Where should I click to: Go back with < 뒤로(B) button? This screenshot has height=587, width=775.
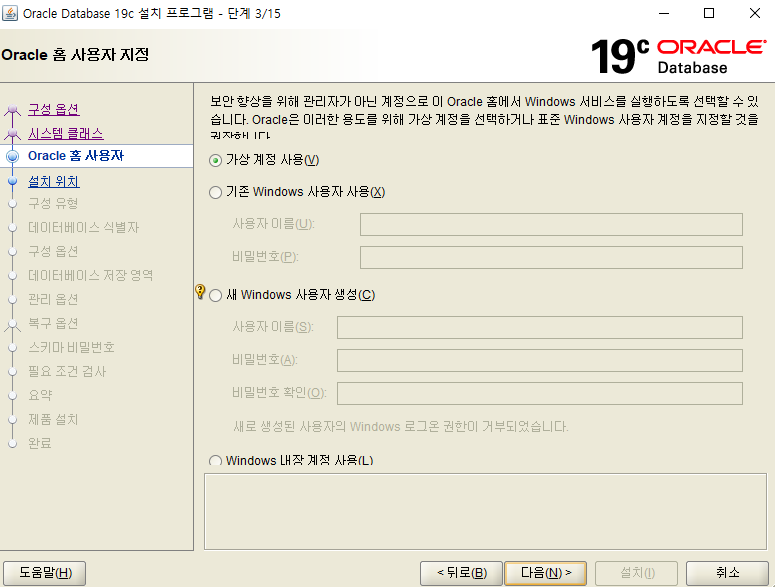tap(461, 573)
